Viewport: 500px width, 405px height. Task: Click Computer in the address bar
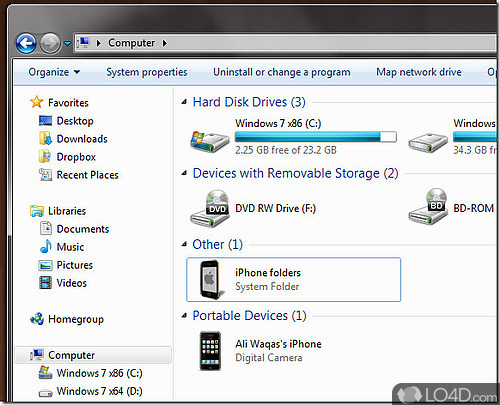[x=131, y=43]
